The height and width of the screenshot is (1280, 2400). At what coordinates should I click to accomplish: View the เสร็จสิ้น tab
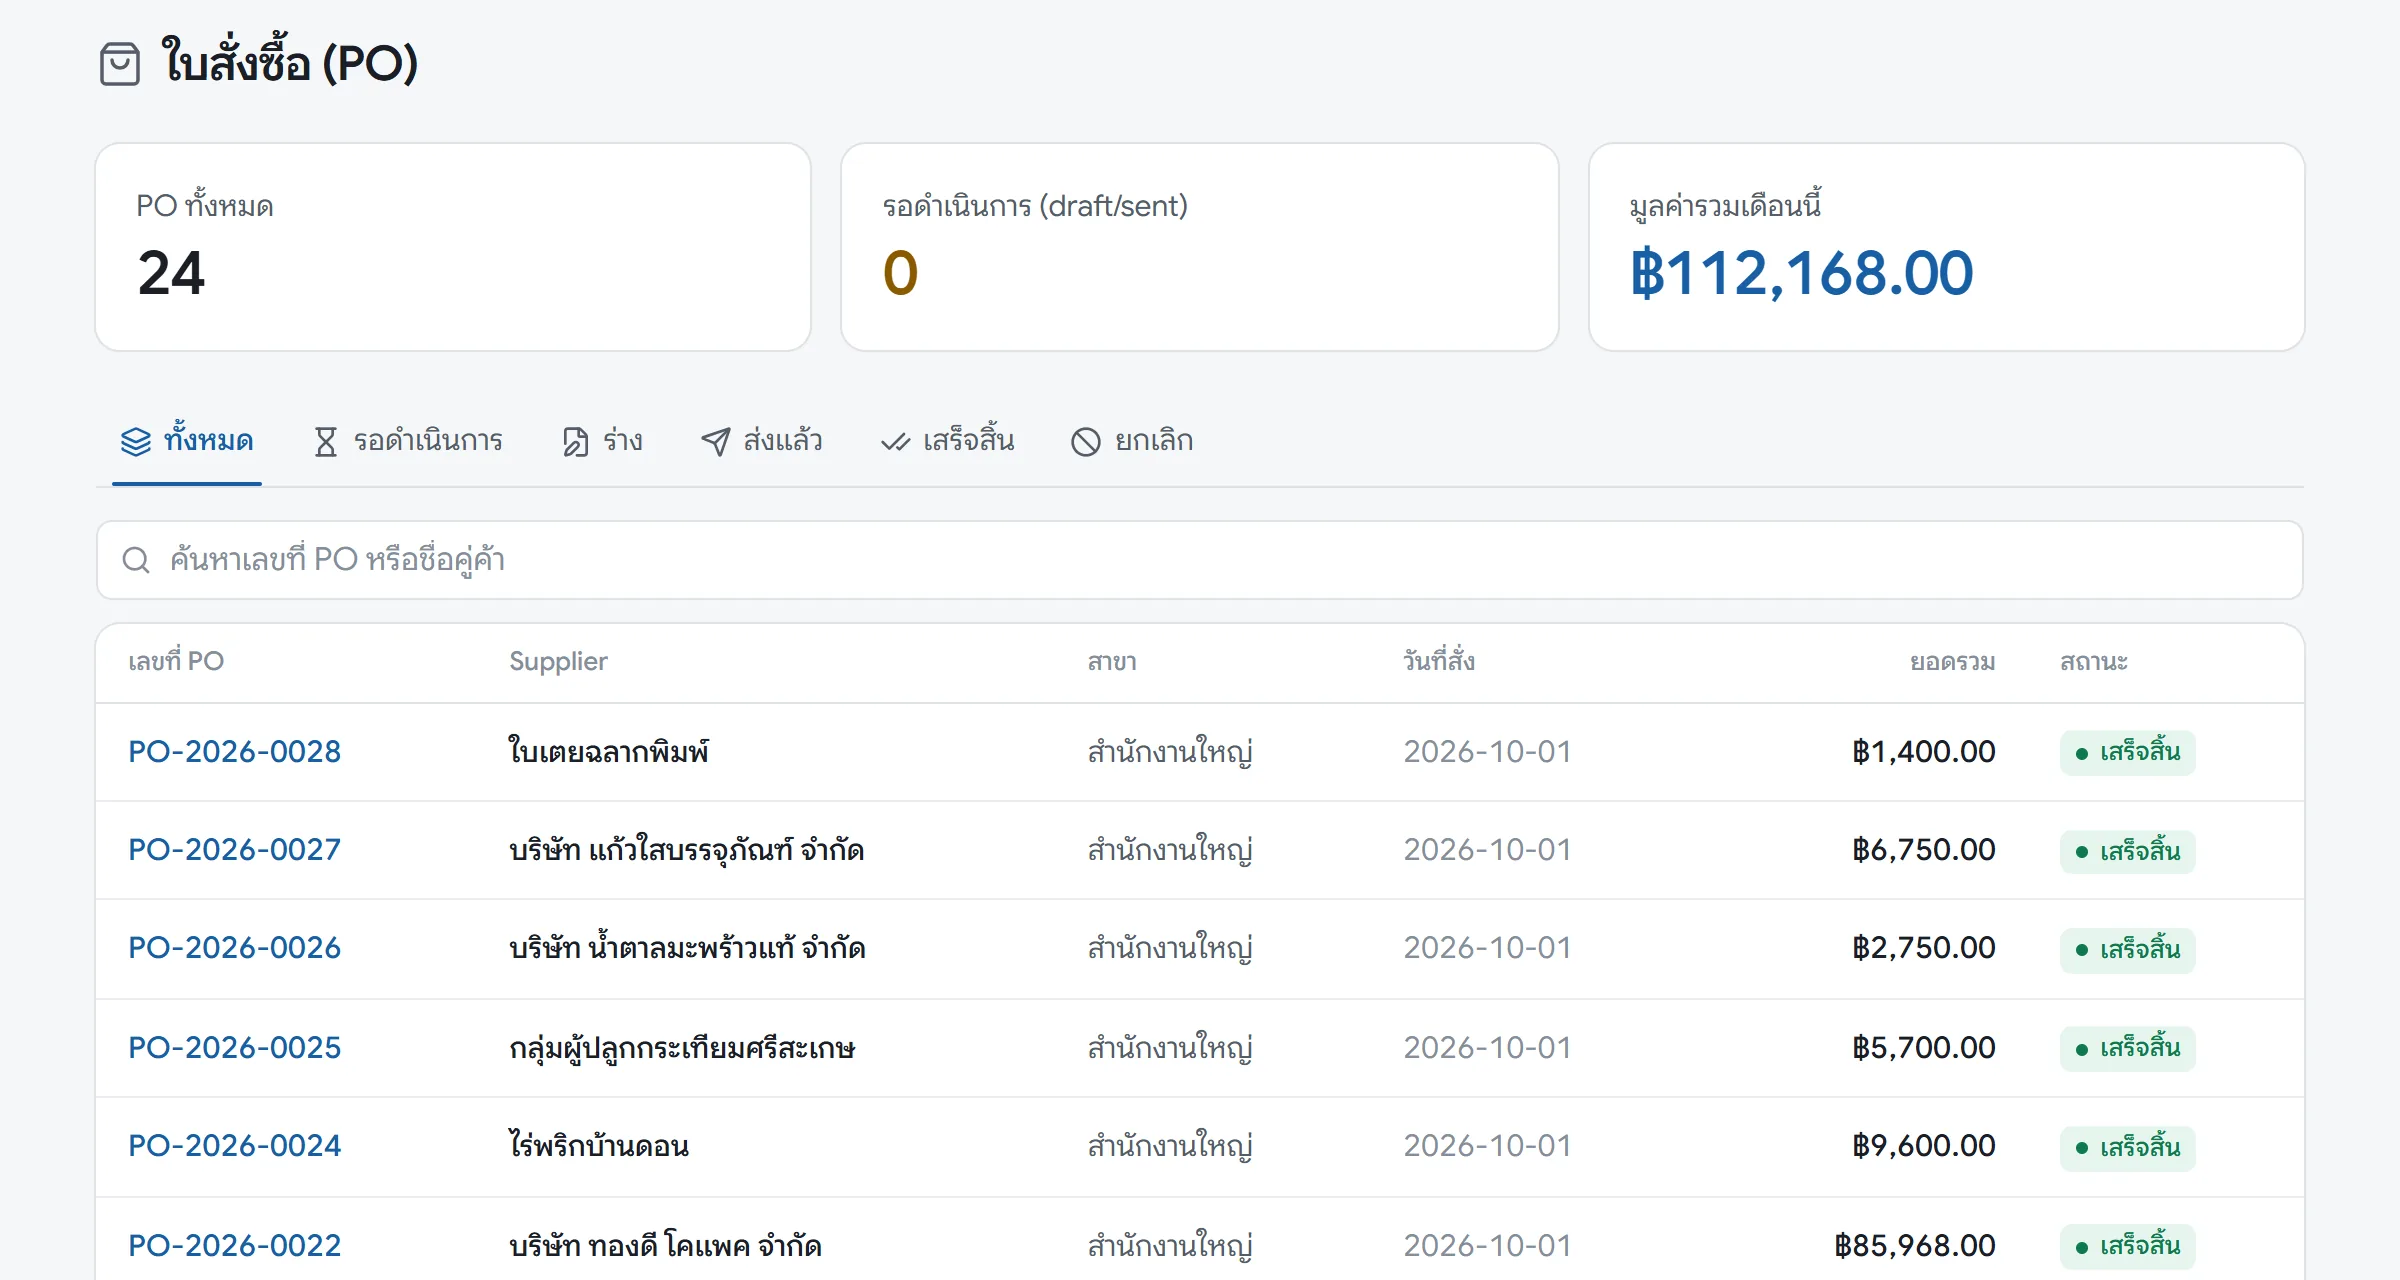click(948, 441)
